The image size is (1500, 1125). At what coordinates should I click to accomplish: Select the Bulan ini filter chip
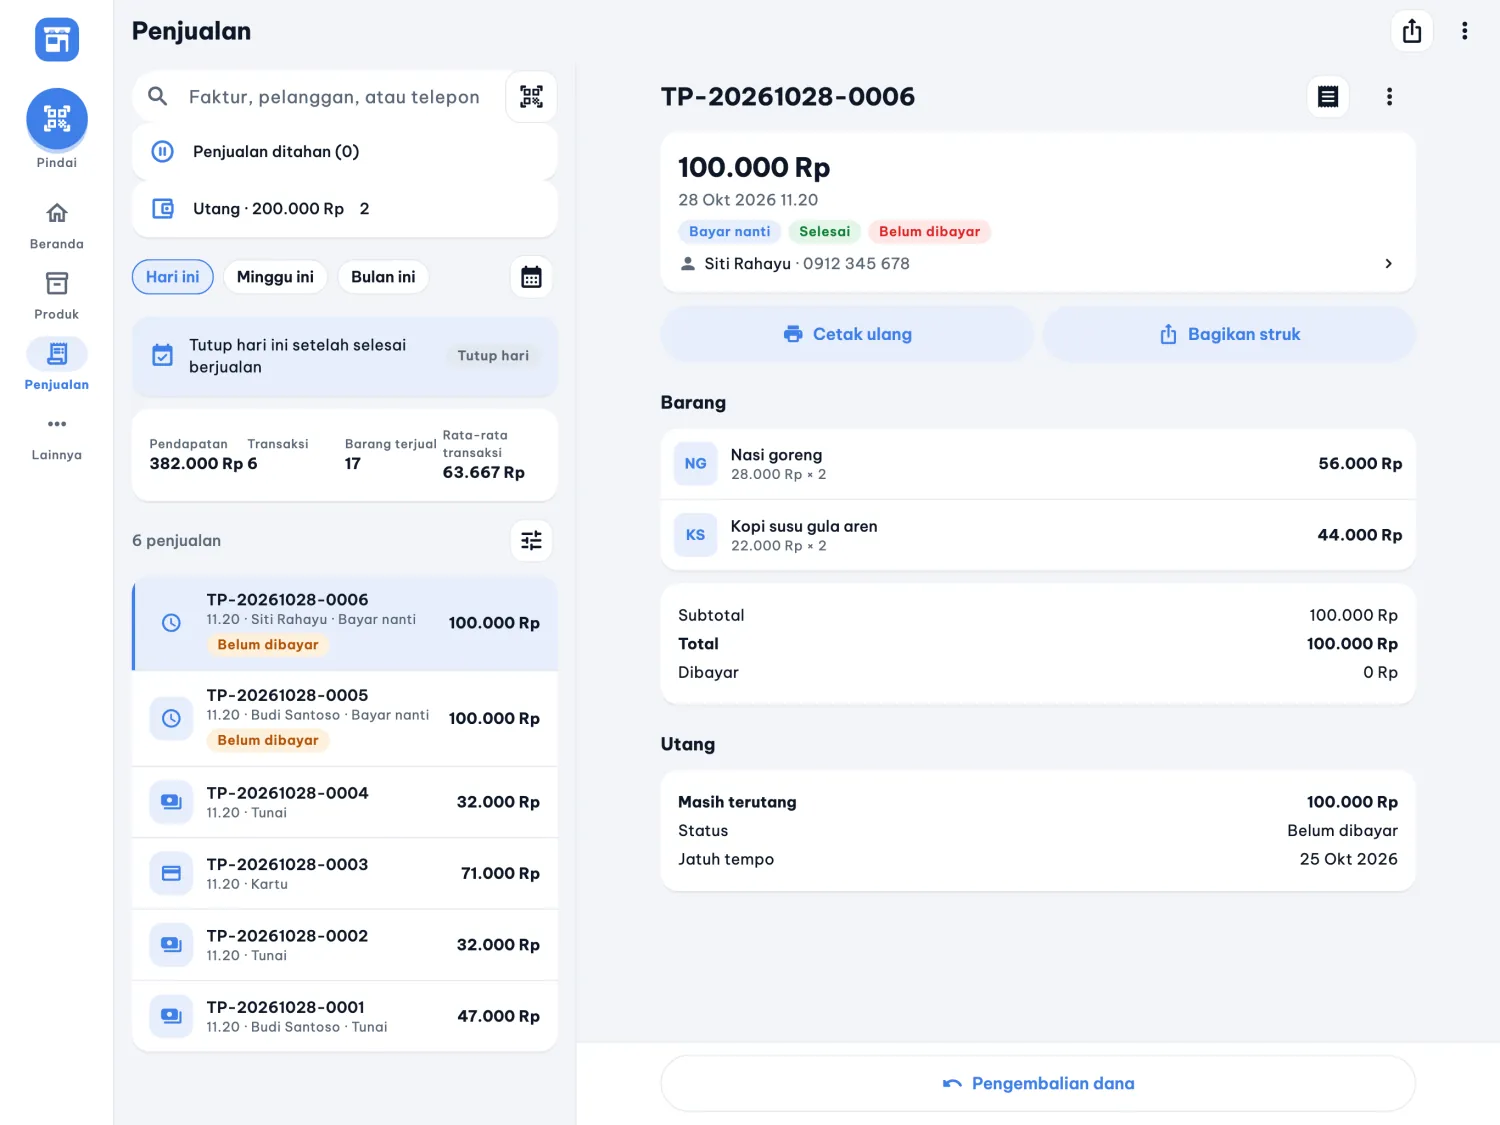[x=383, y=277]
